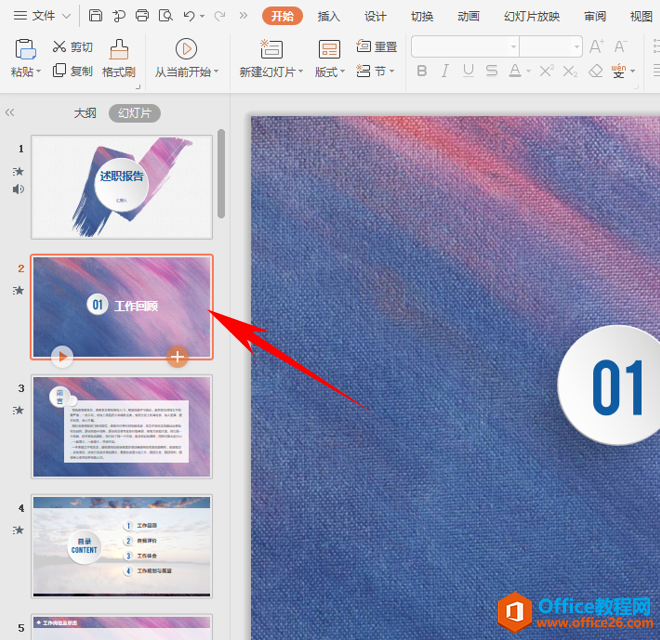This screenshot has width=660, height=640.
Task: Toggle underline formatting (U)
Action: click(x=469, y=71)
